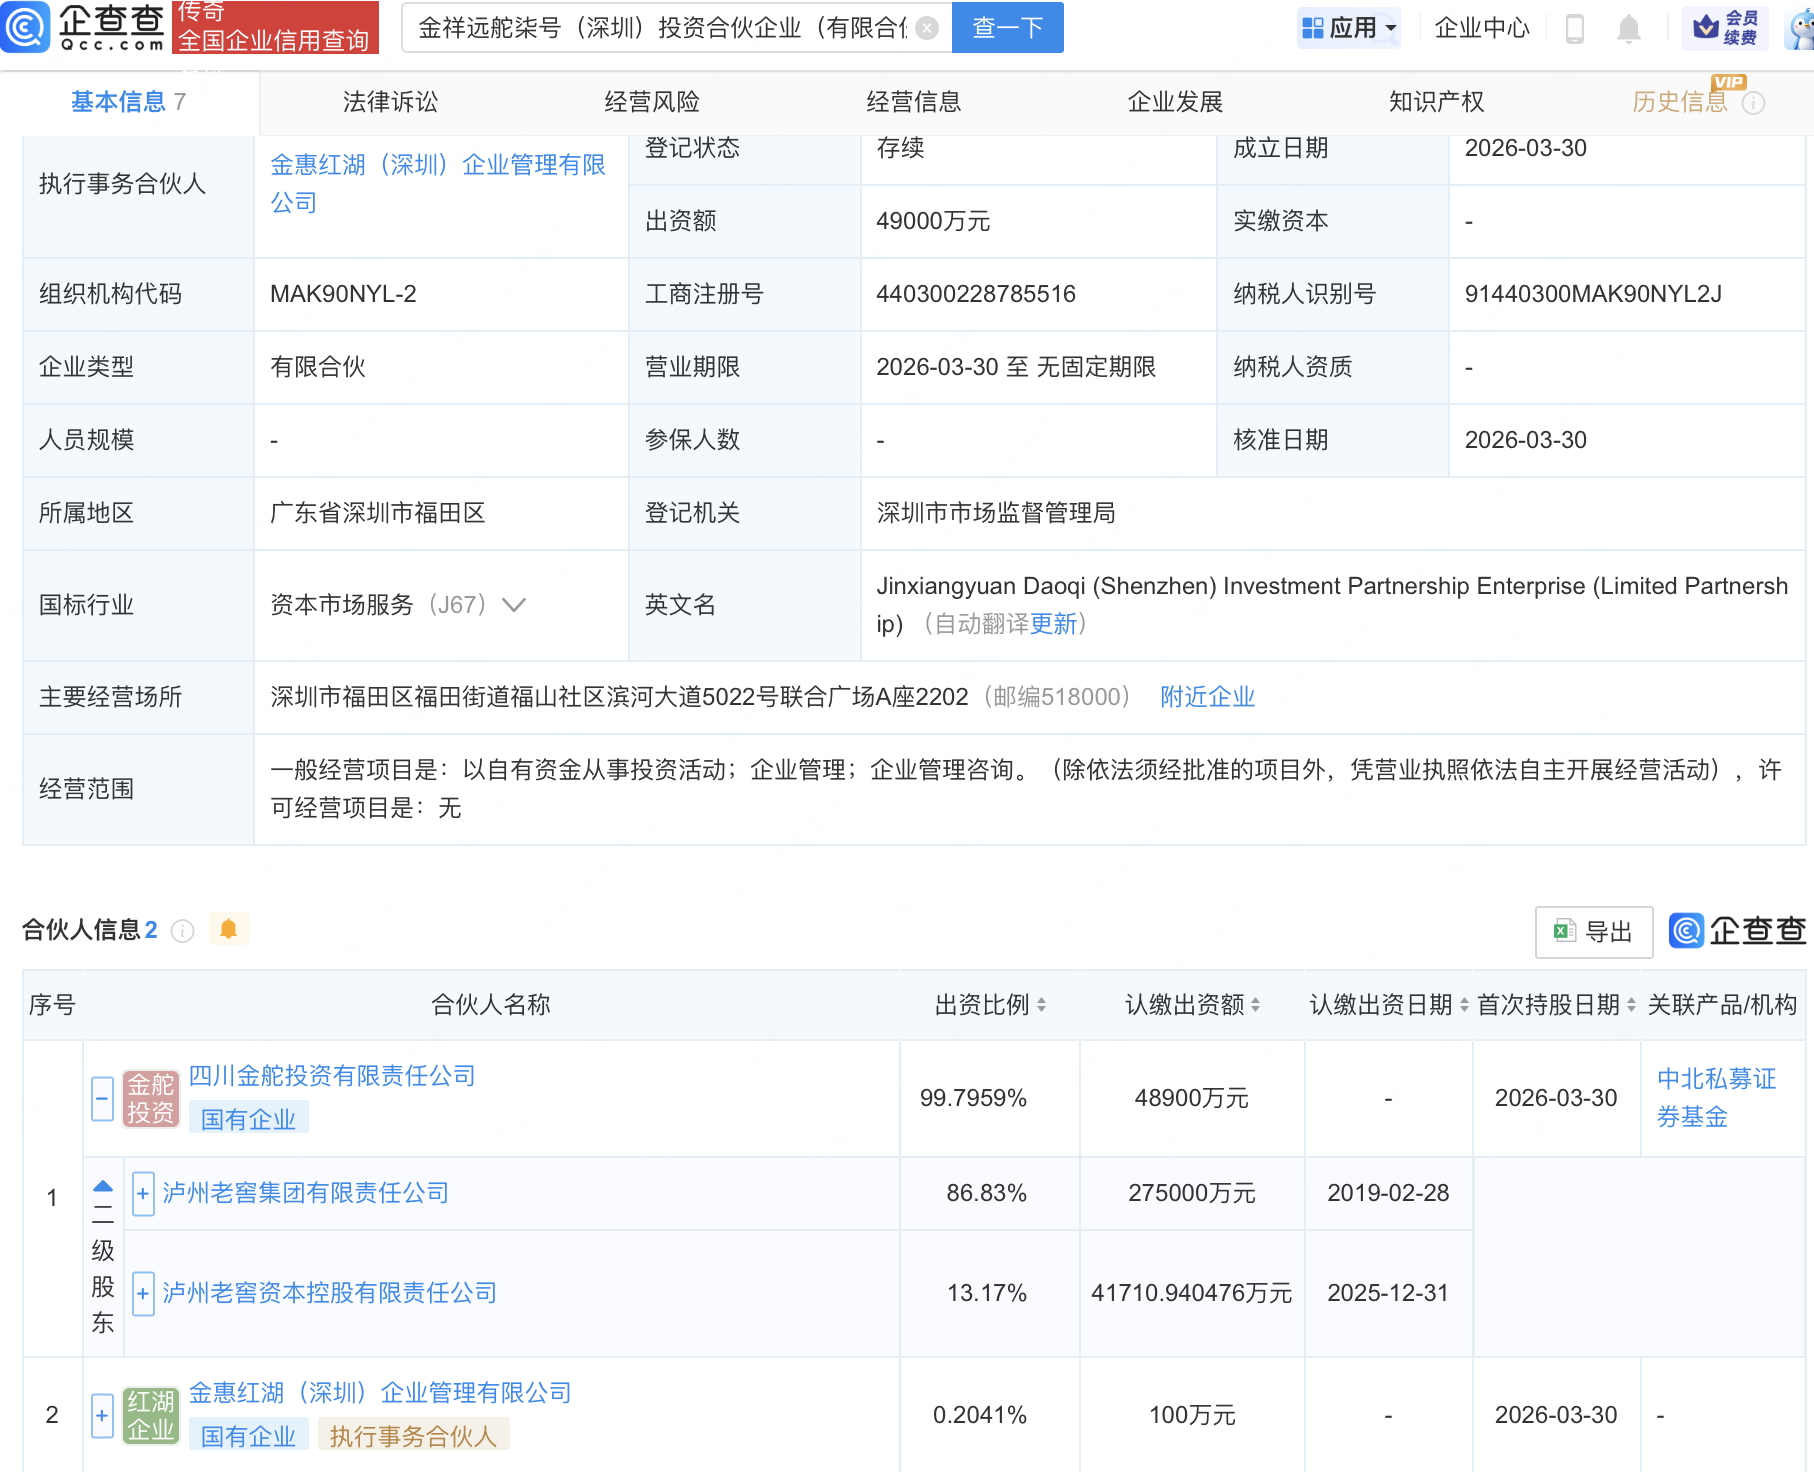Click the help icon beside 历史信息
The width and height of the screenshot is (1814, 1472).
[1755, 102]
